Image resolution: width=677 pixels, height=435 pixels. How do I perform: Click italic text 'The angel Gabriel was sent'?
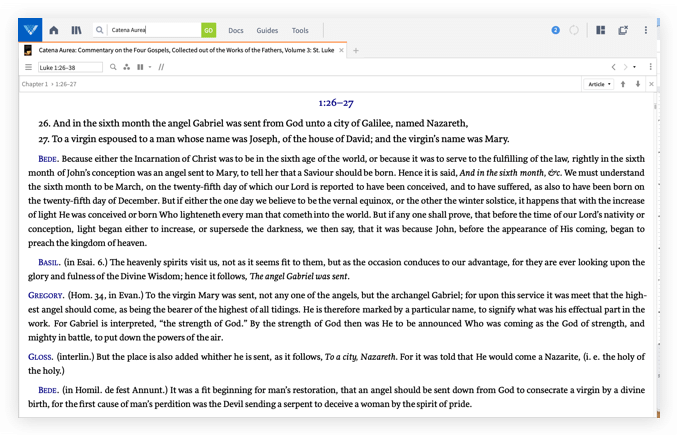click(x=298, y=276)
